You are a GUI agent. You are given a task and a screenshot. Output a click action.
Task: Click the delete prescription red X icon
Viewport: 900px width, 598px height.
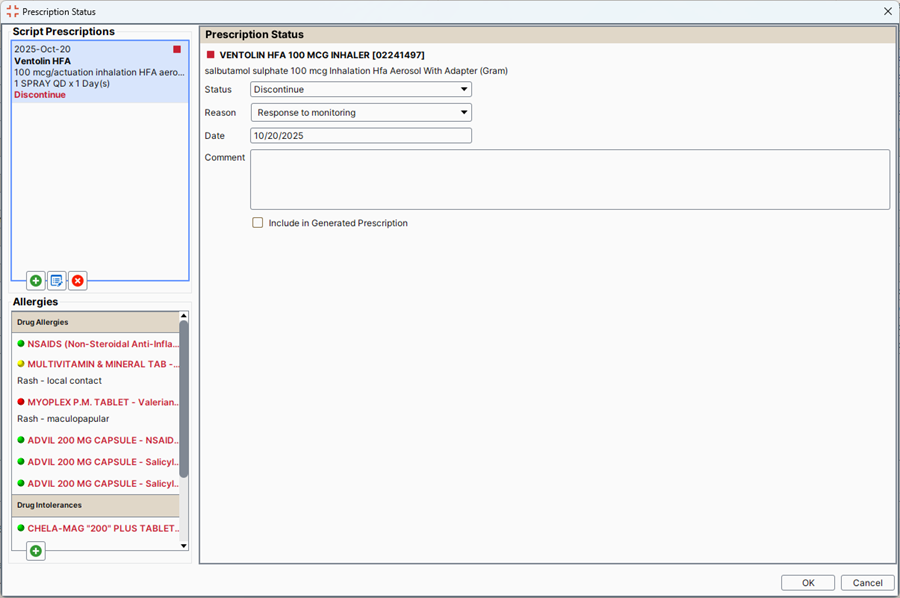[x=78, y=281]
